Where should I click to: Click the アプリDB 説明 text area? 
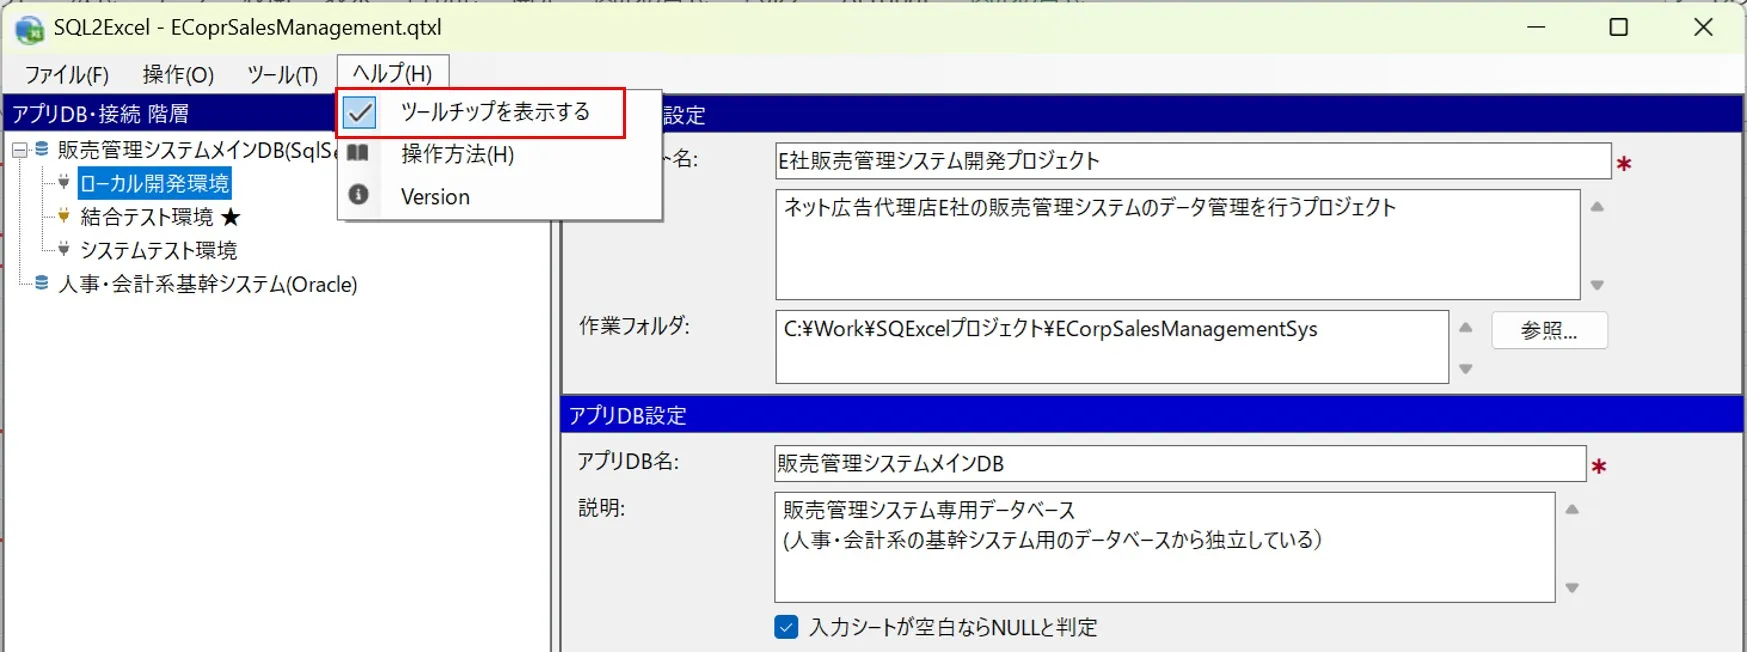coord(1165,547)
